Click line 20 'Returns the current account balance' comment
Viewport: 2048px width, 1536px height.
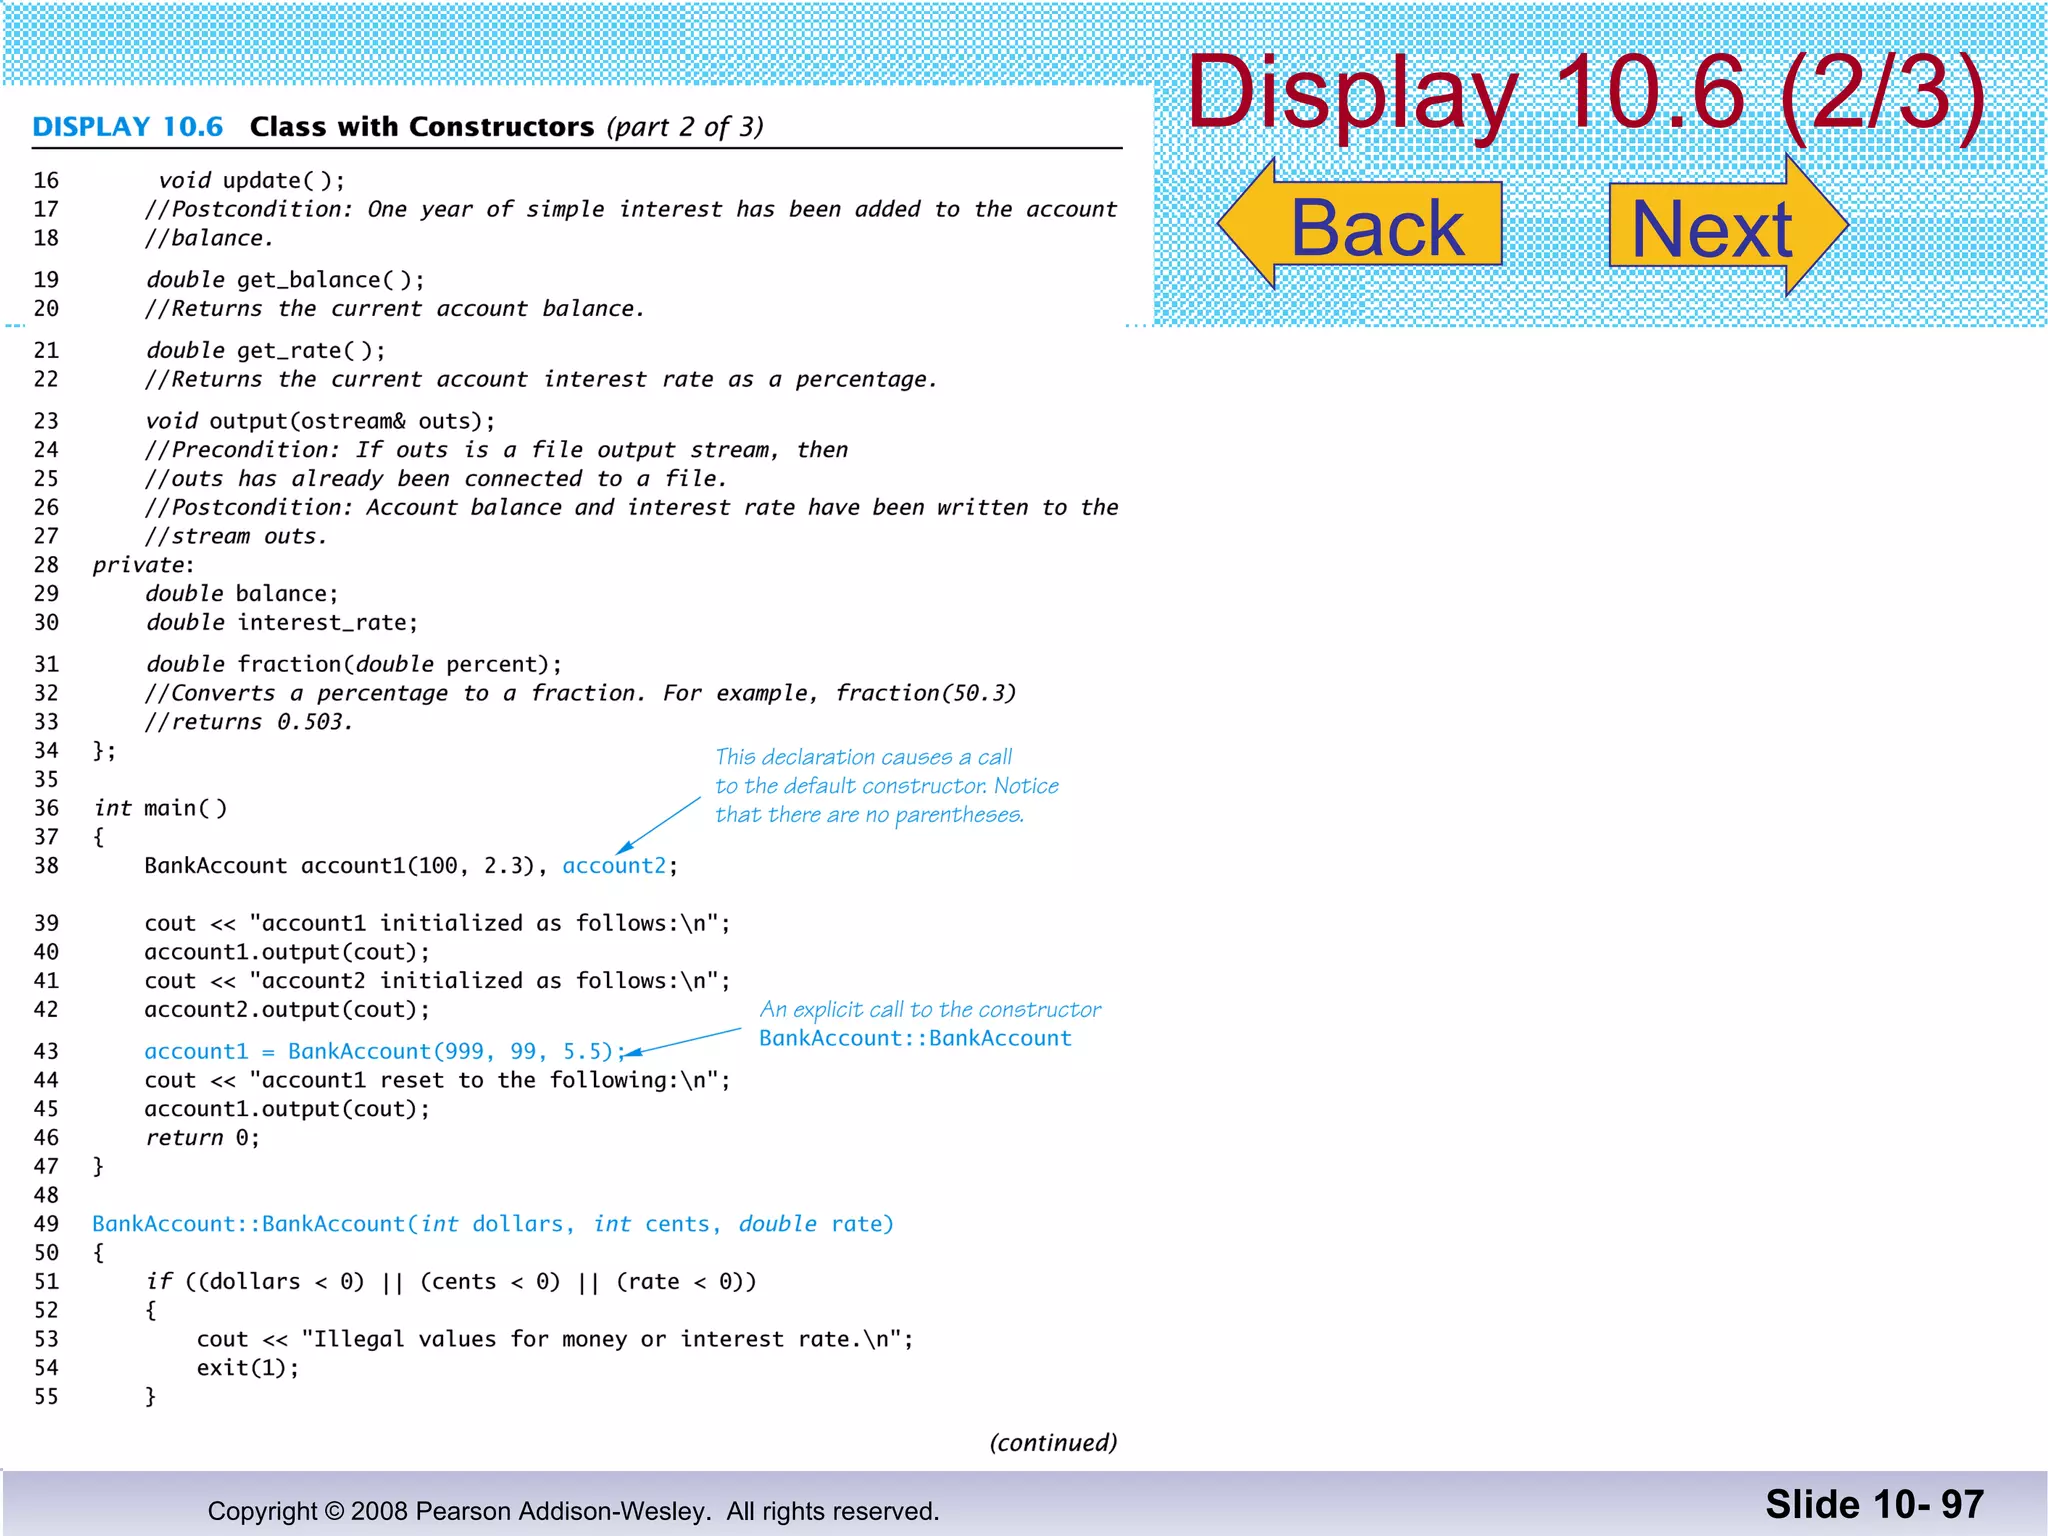coord(395,309)
